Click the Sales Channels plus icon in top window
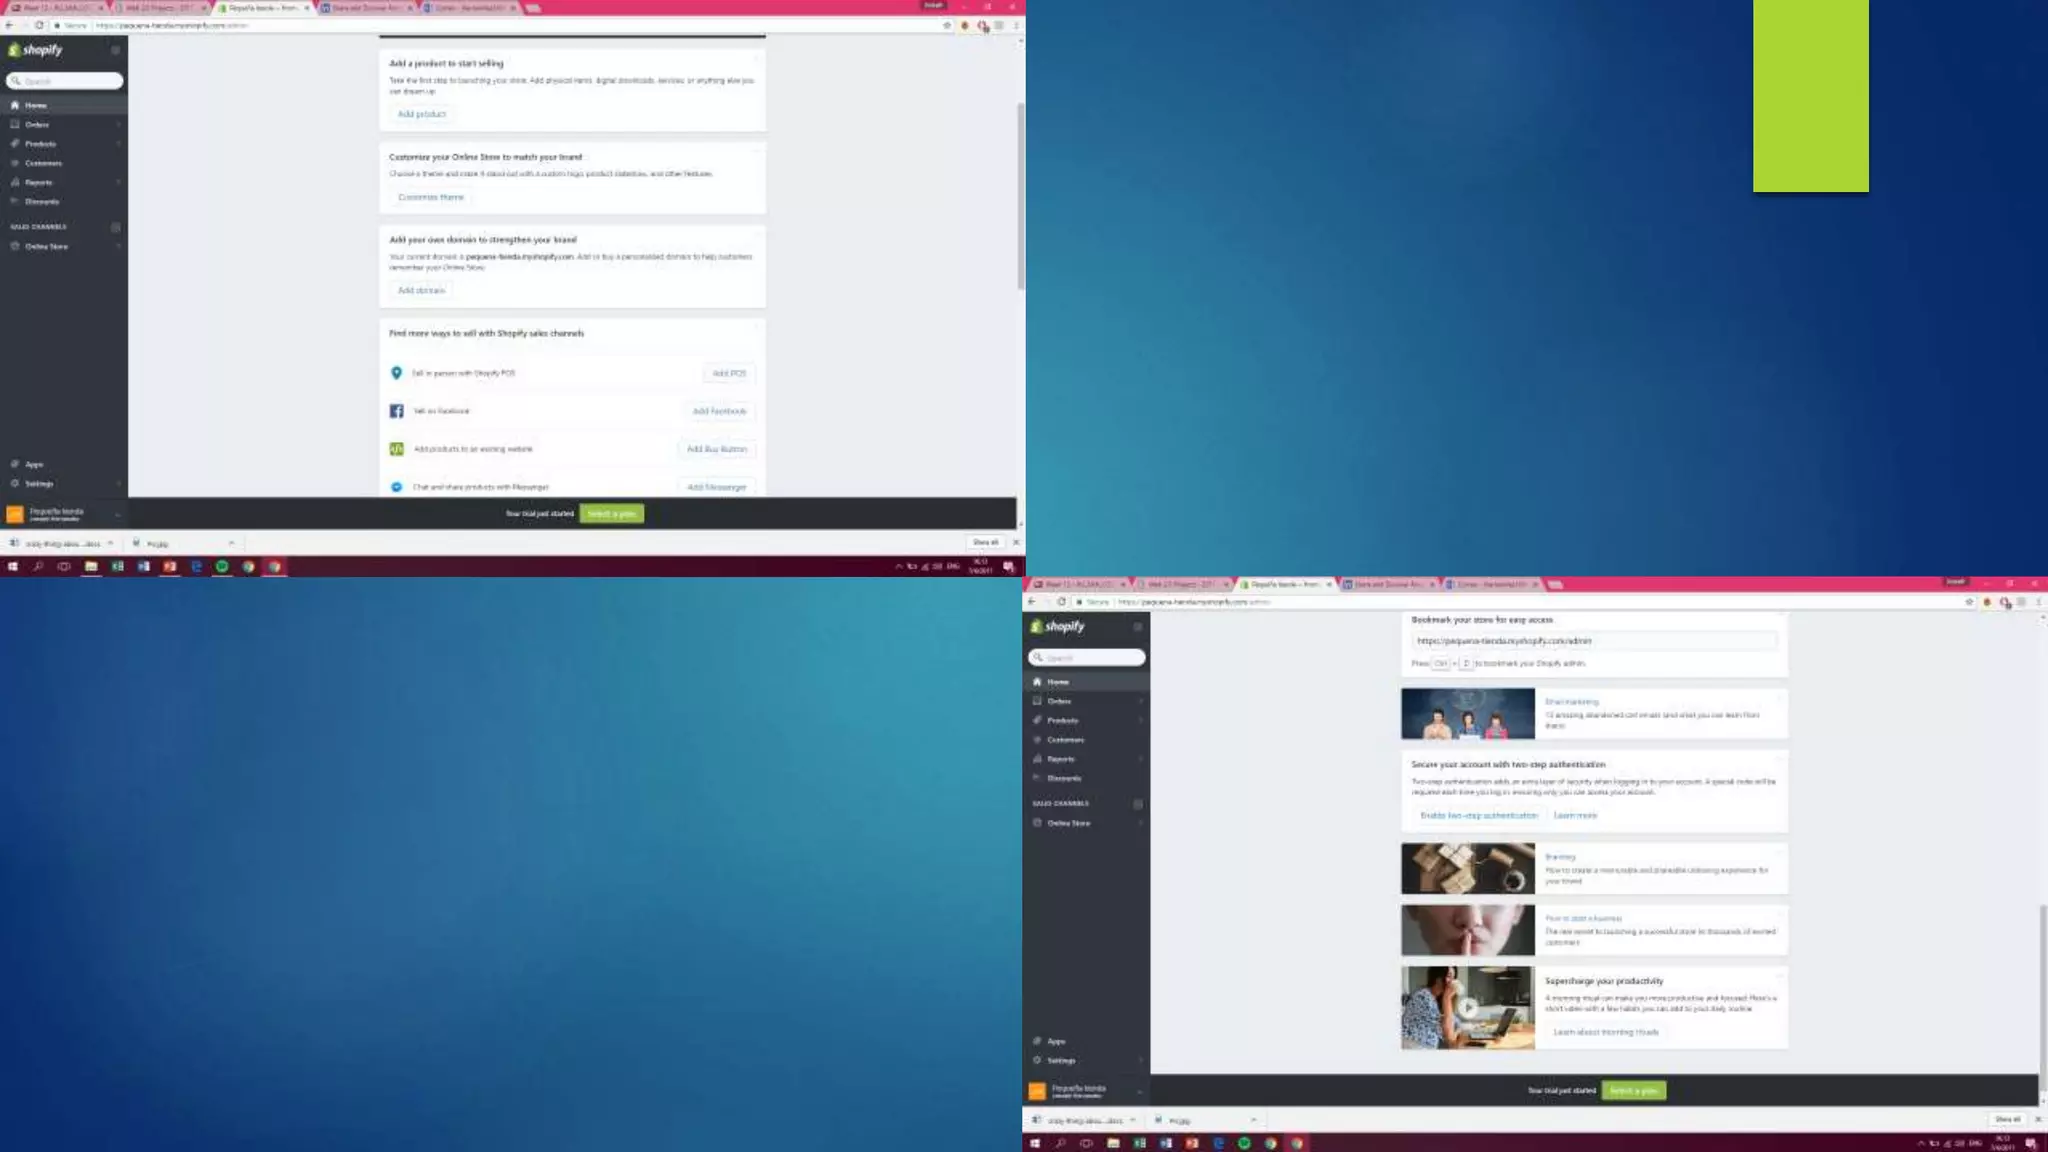2048x1152 pixels. [x=116, y=227]
